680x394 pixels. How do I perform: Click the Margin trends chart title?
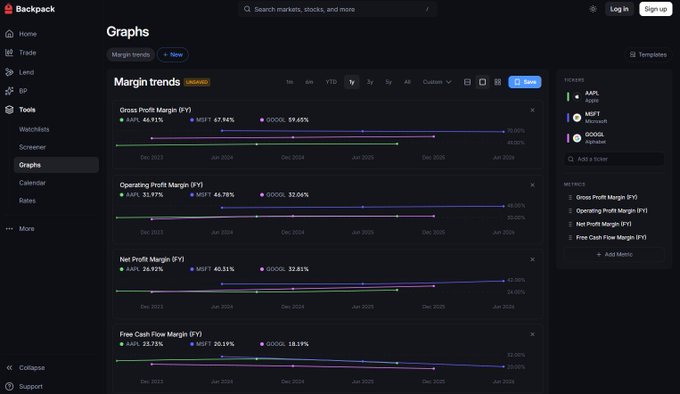click(x=147, y=82)
